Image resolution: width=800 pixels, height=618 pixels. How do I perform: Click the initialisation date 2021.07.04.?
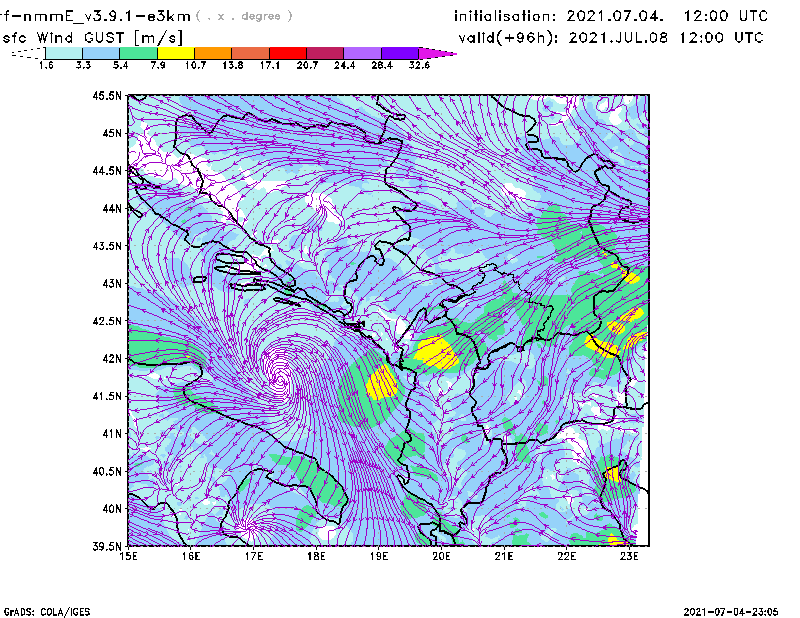tap(615, 16)
